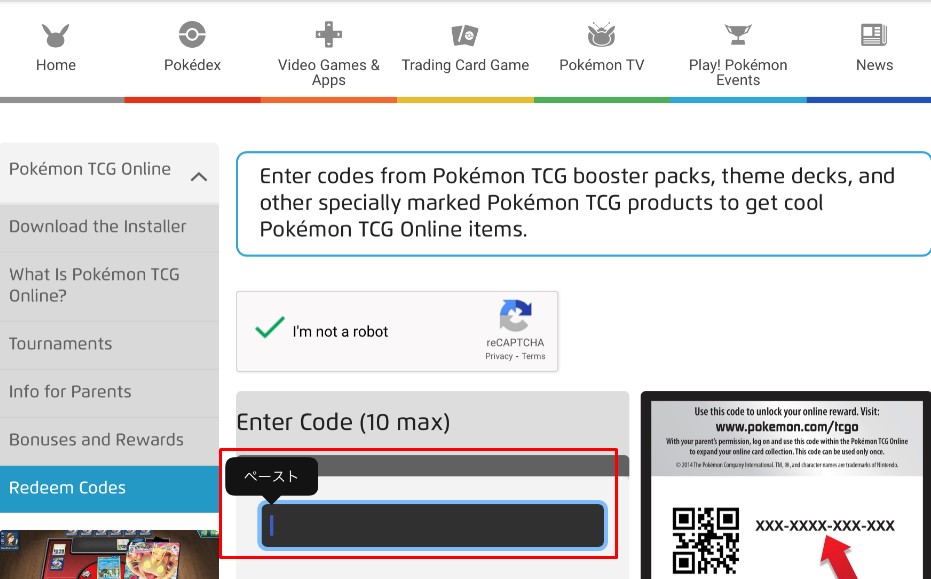The height and width of the screenshot is (579, 931).
Task: Open Pokémon TV navigation label
Action: coord(601,65)
